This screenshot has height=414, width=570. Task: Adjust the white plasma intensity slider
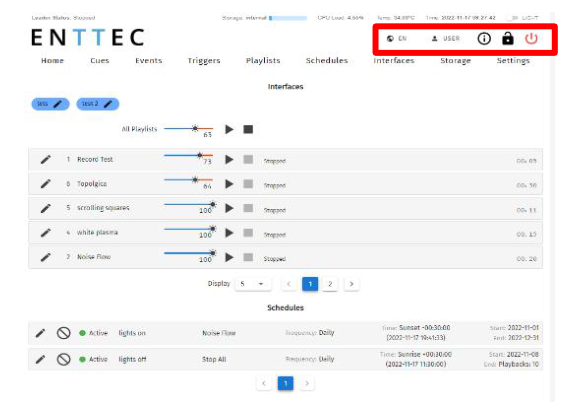pos(189,229)
